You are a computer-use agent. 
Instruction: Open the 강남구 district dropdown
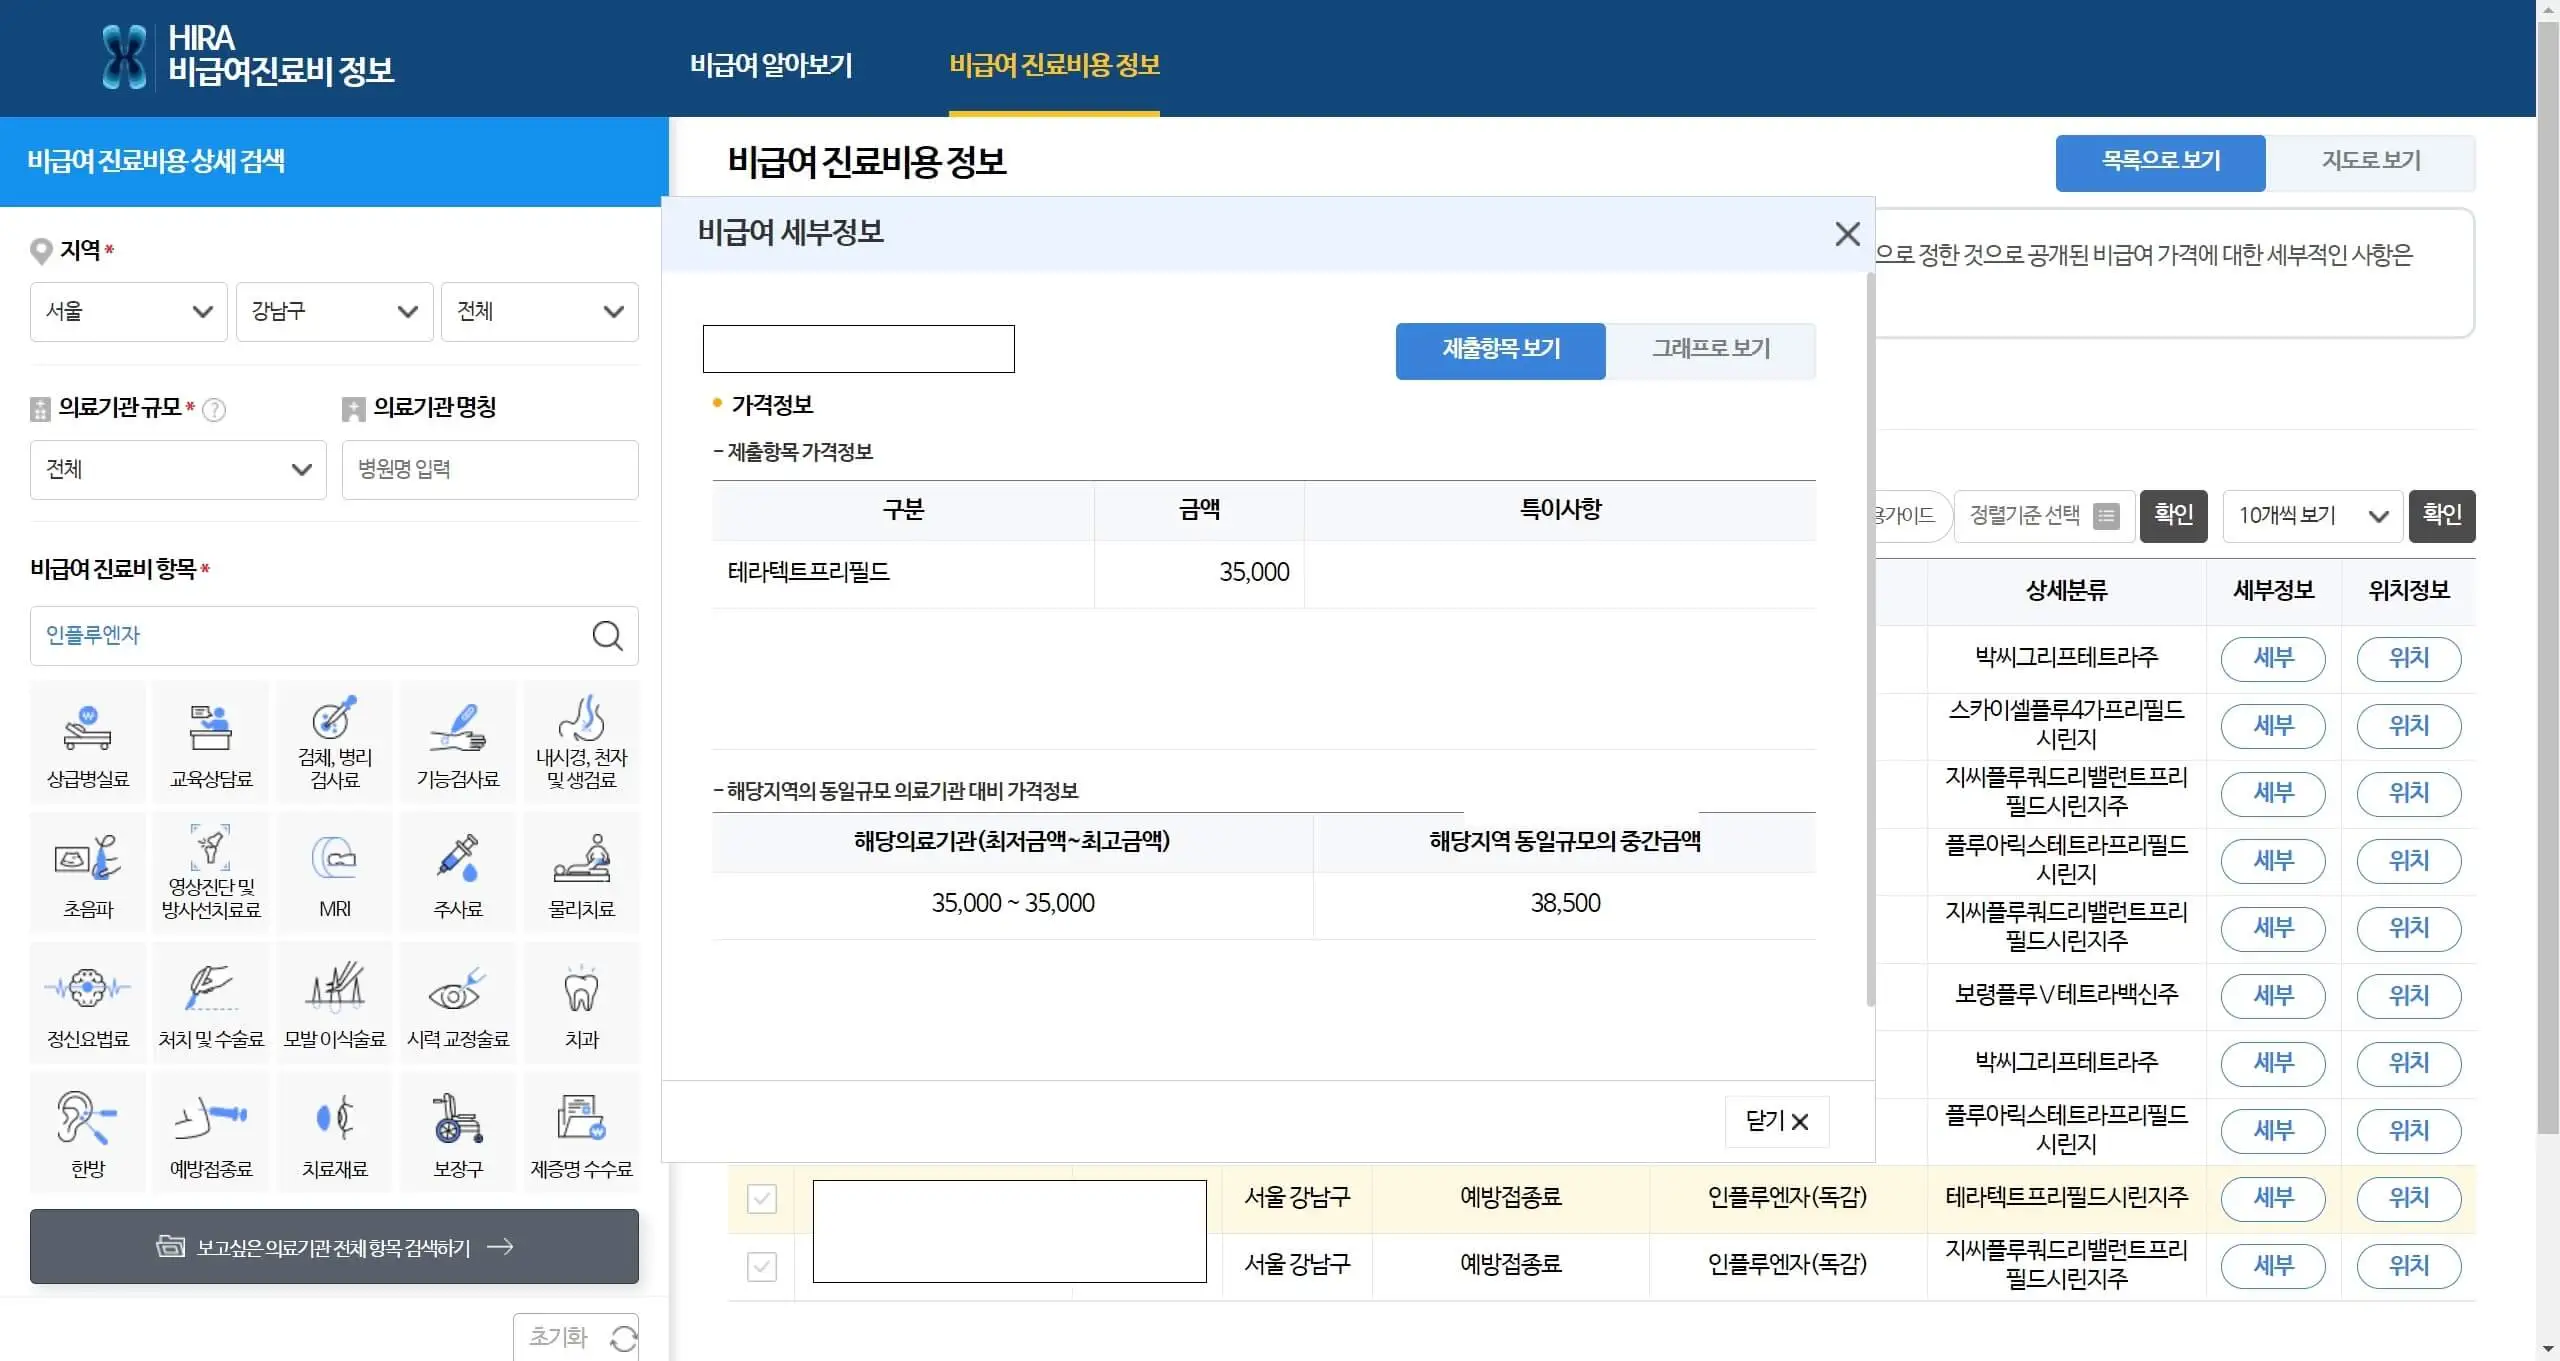334,311
